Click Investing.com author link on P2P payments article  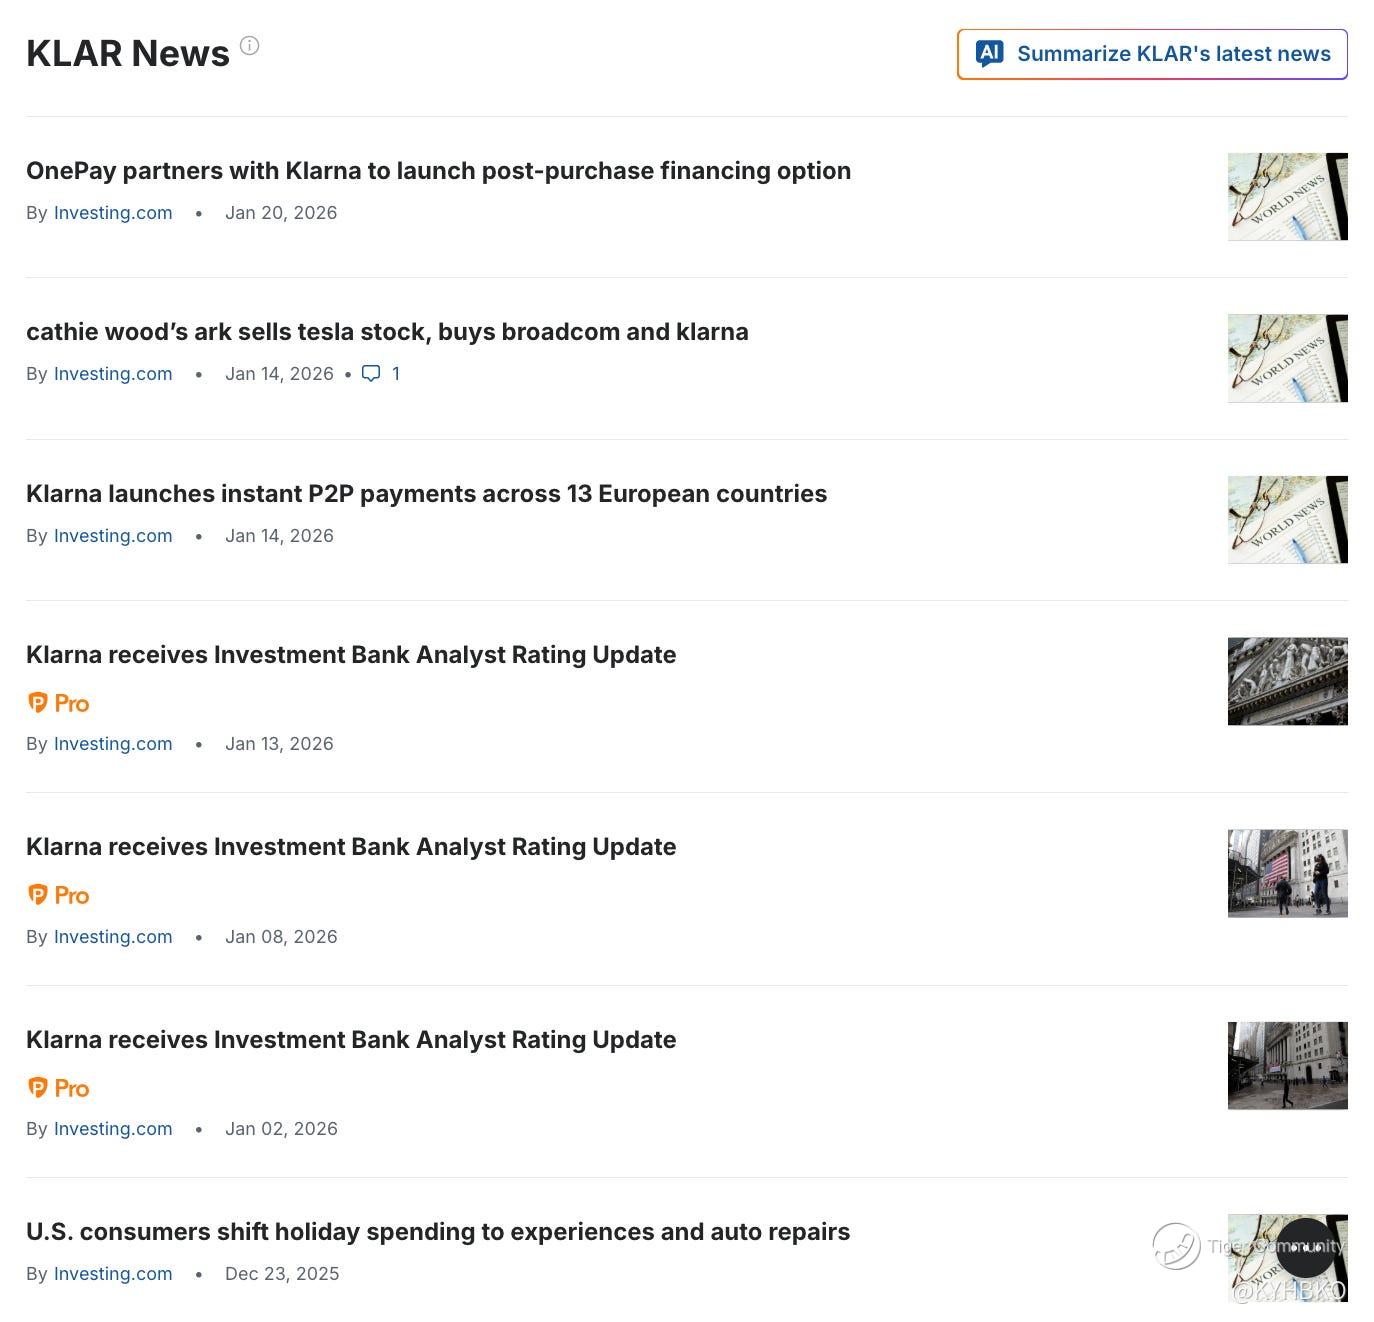pos(113,536)
